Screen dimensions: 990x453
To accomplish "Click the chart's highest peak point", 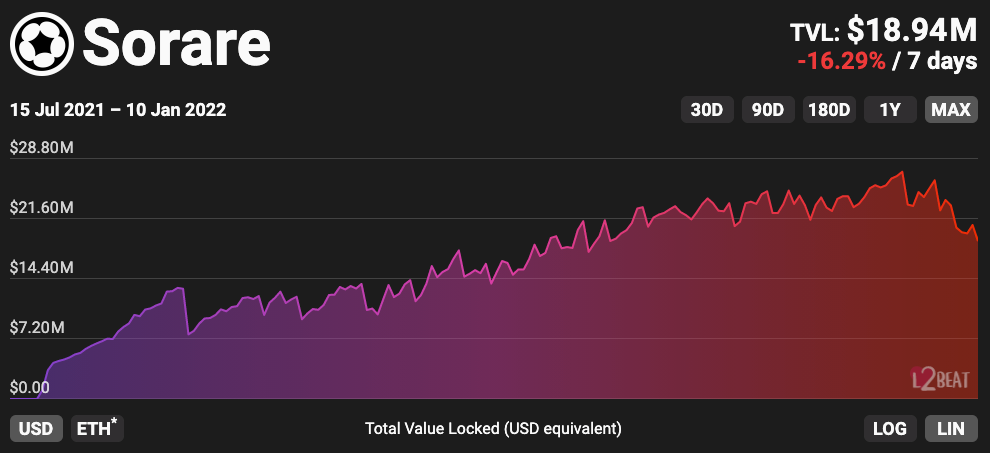I will pos(903,172).
